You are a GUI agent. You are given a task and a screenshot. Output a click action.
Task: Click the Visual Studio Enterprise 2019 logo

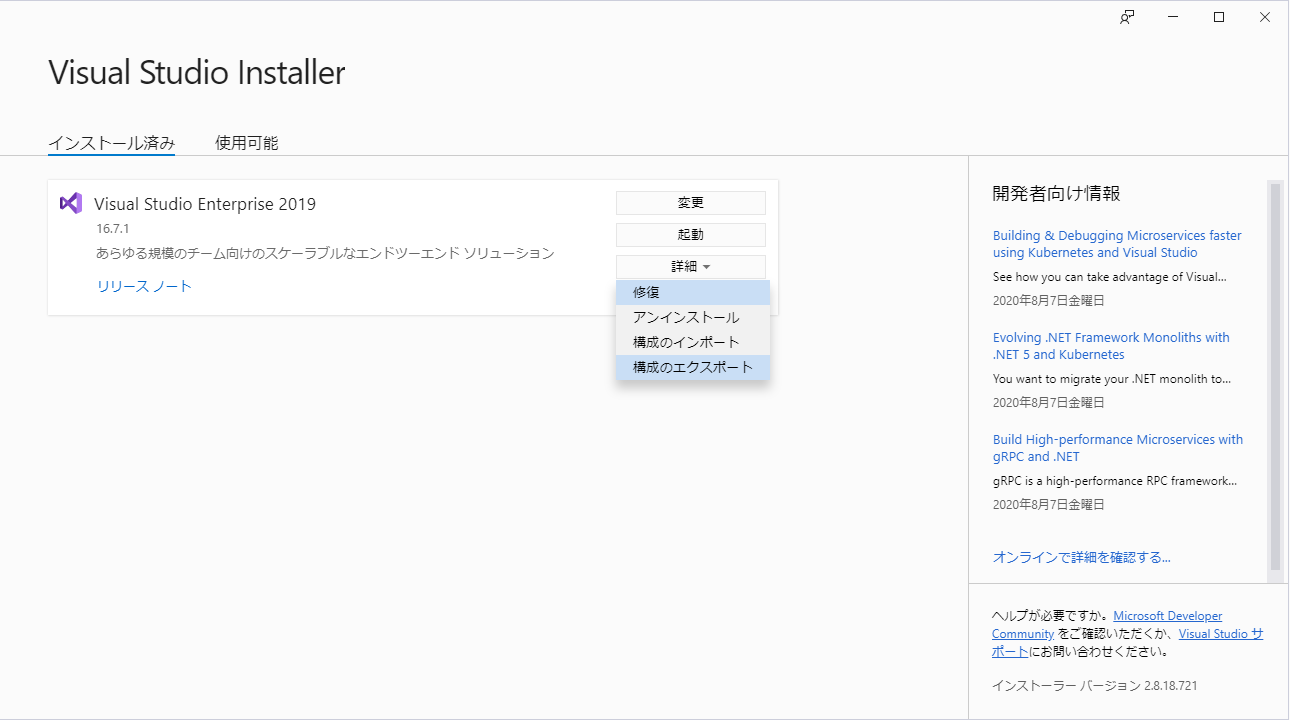point(70,203)
